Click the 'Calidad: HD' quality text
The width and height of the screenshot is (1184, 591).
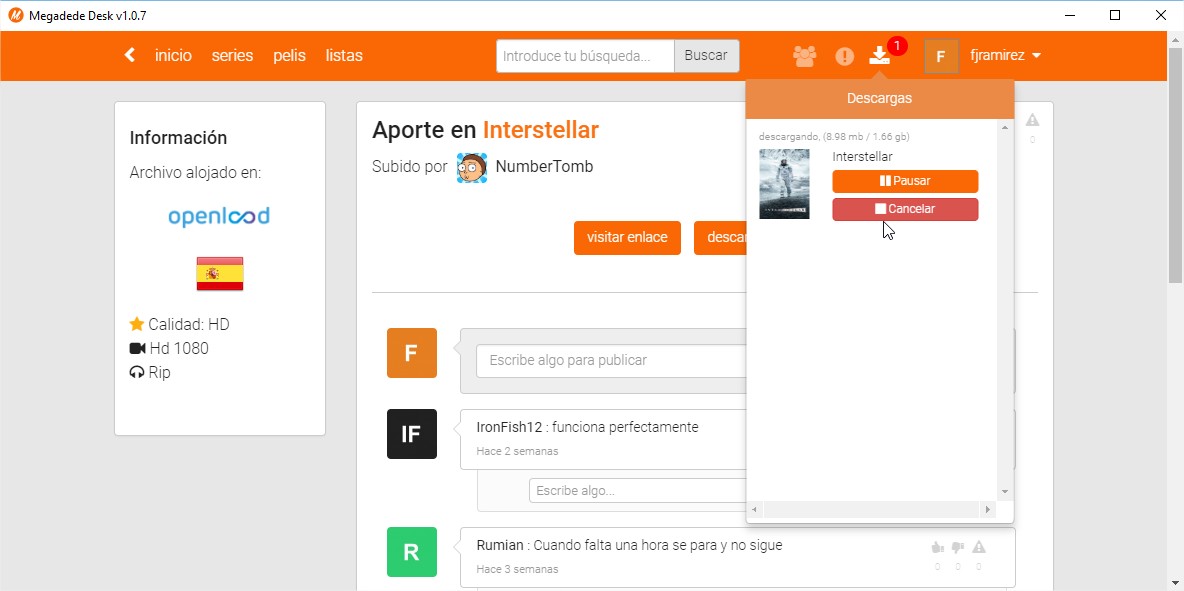click(189, 325)
